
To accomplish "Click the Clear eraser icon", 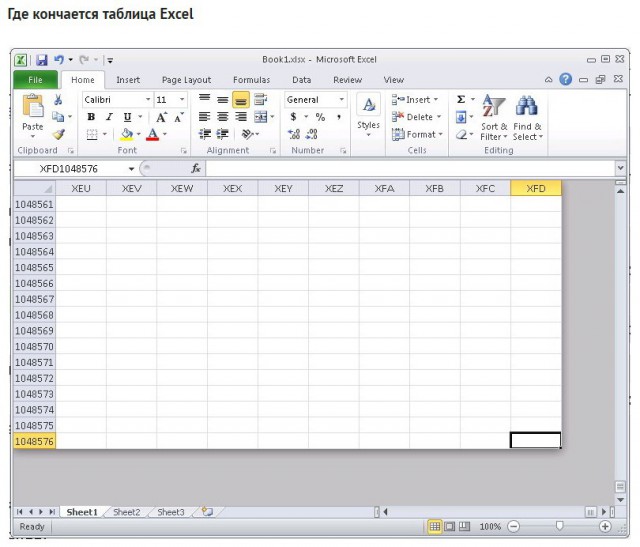I will click(x=461, y=134).
